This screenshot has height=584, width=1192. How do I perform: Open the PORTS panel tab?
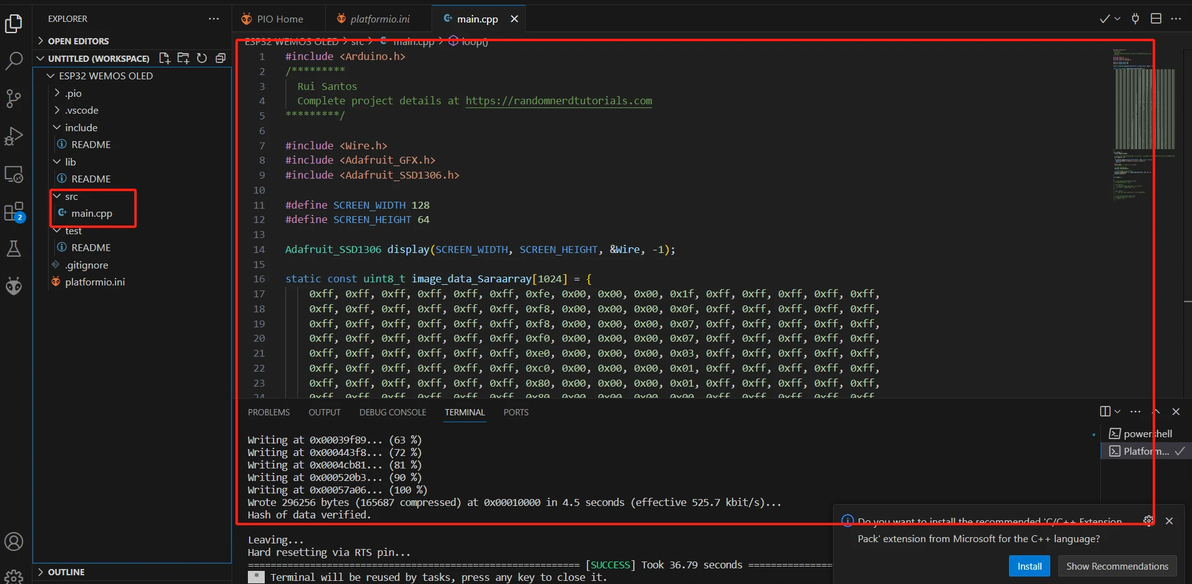(x=516, y=412)
